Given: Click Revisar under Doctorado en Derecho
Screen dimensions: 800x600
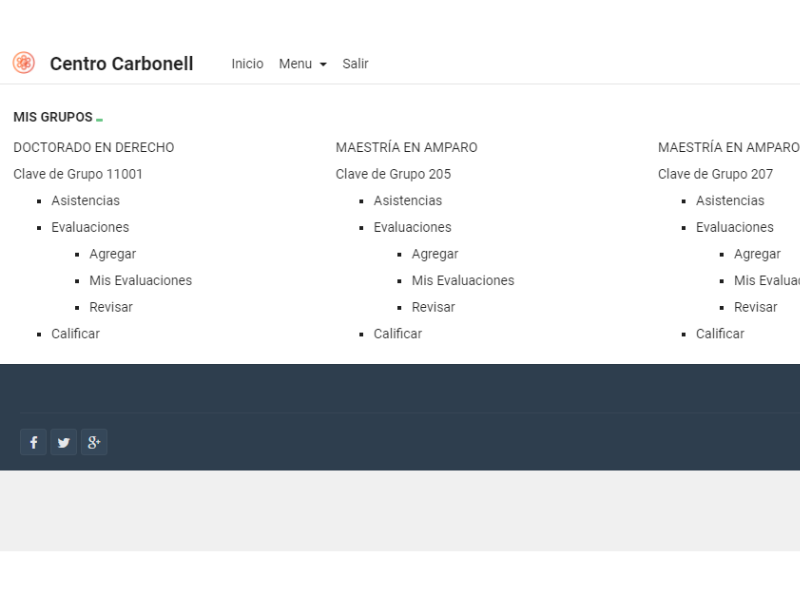Looking at the screenshot, I should click(x=110, y=307).
